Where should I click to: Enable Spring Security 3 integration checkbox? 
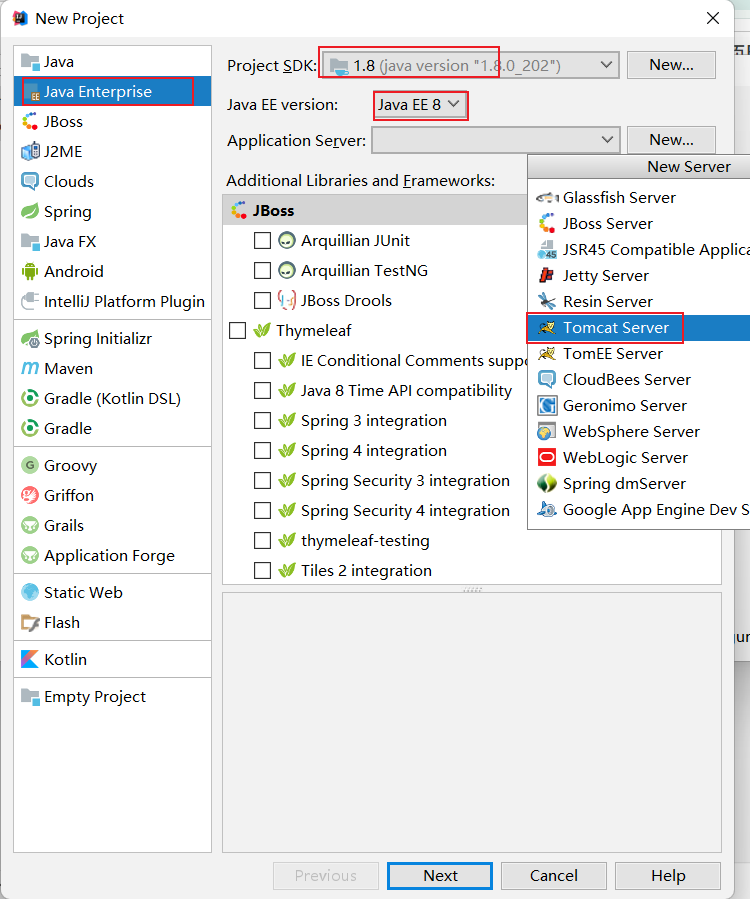coord(262,480)
